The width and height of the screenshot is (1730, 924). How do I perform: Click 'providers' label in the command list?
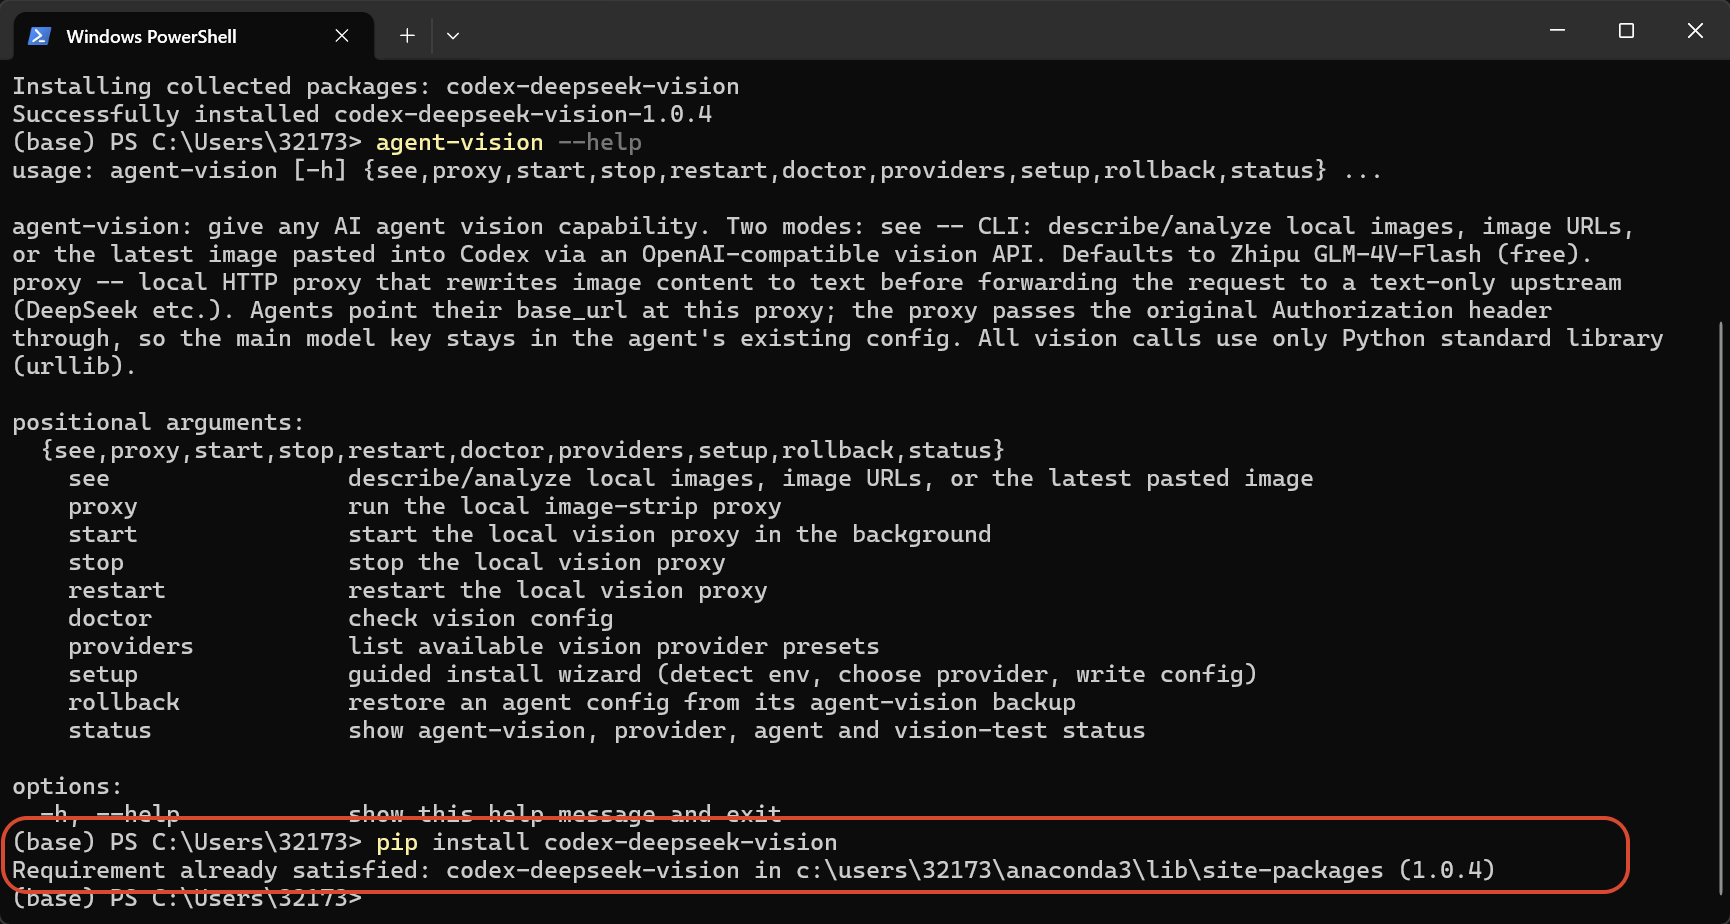(x=131, y=646)
